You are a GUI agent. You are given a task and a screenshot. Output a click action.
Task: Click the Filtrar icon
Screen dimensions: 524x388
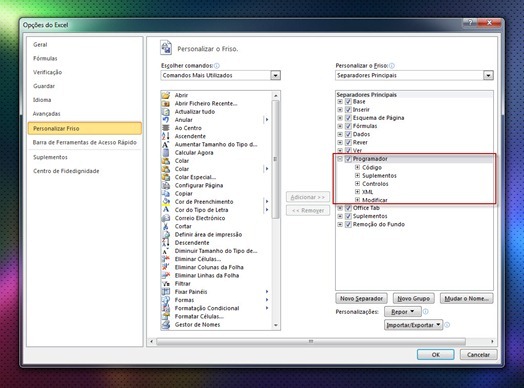click(x=166, y=284)
